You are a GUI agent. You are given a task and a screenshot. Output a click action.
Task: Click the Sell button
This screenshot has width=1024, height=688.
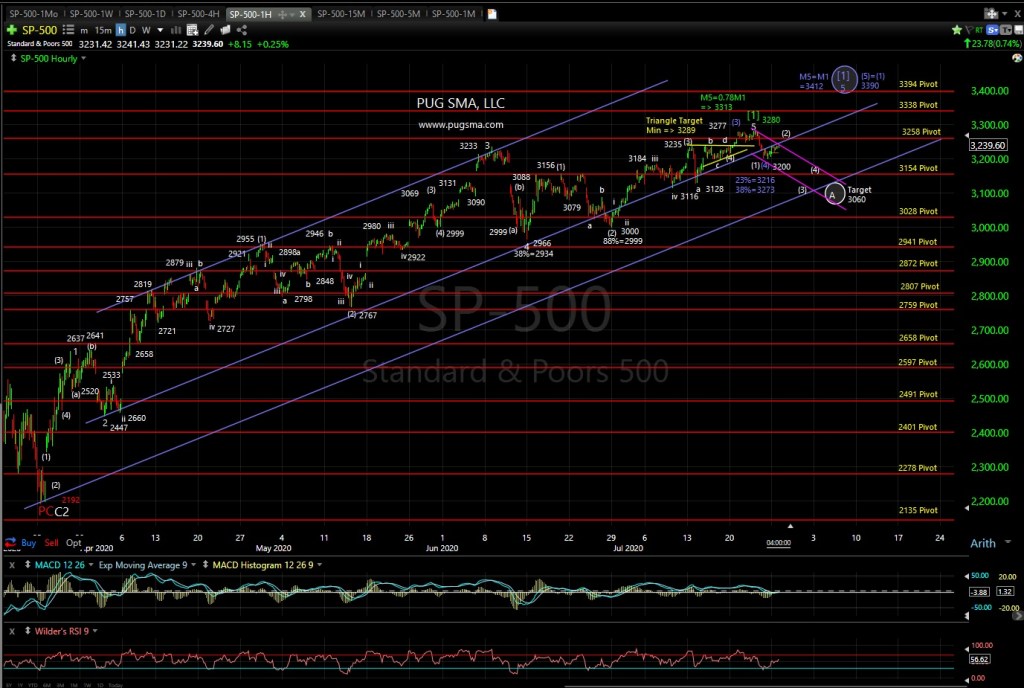pyautogui.click(x=52, y=543)
